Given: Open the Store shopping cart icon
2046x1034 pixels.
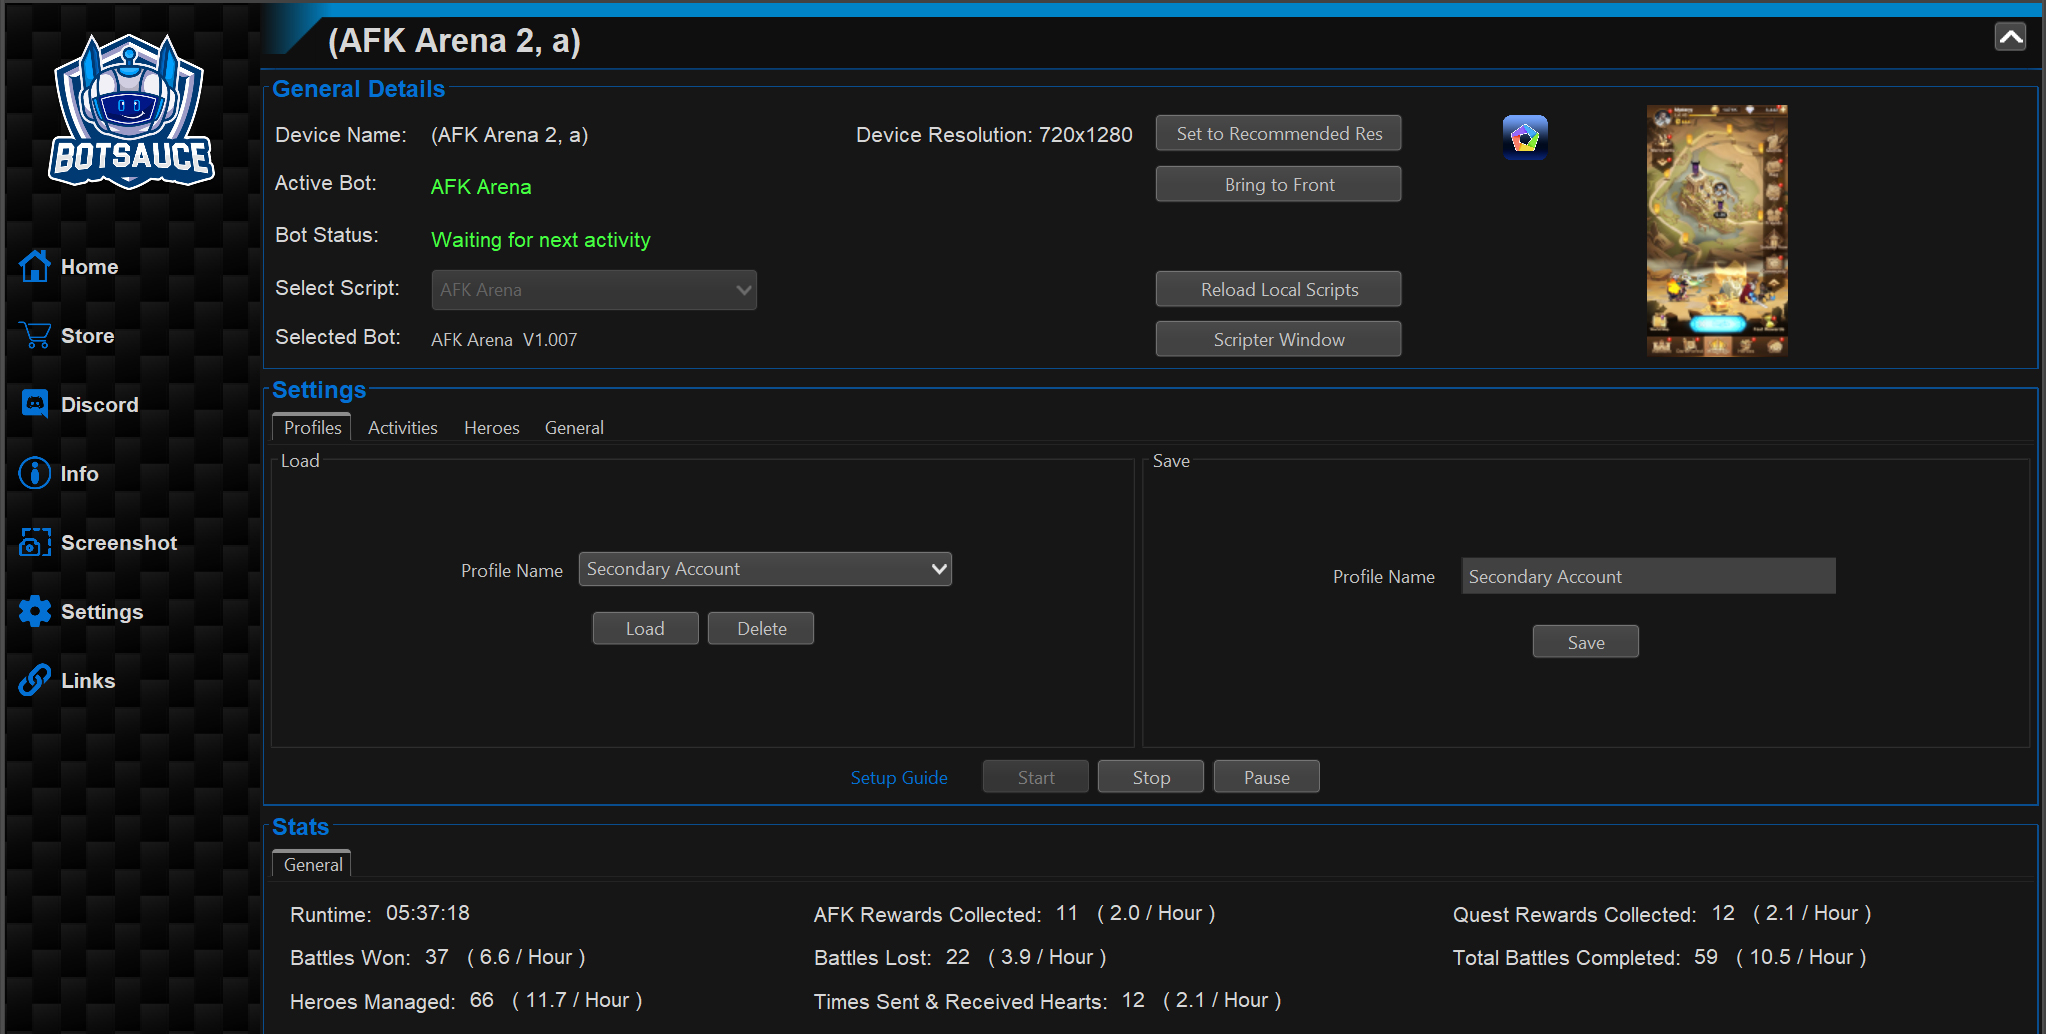Looking at the screenshot, I should (35, 335).
